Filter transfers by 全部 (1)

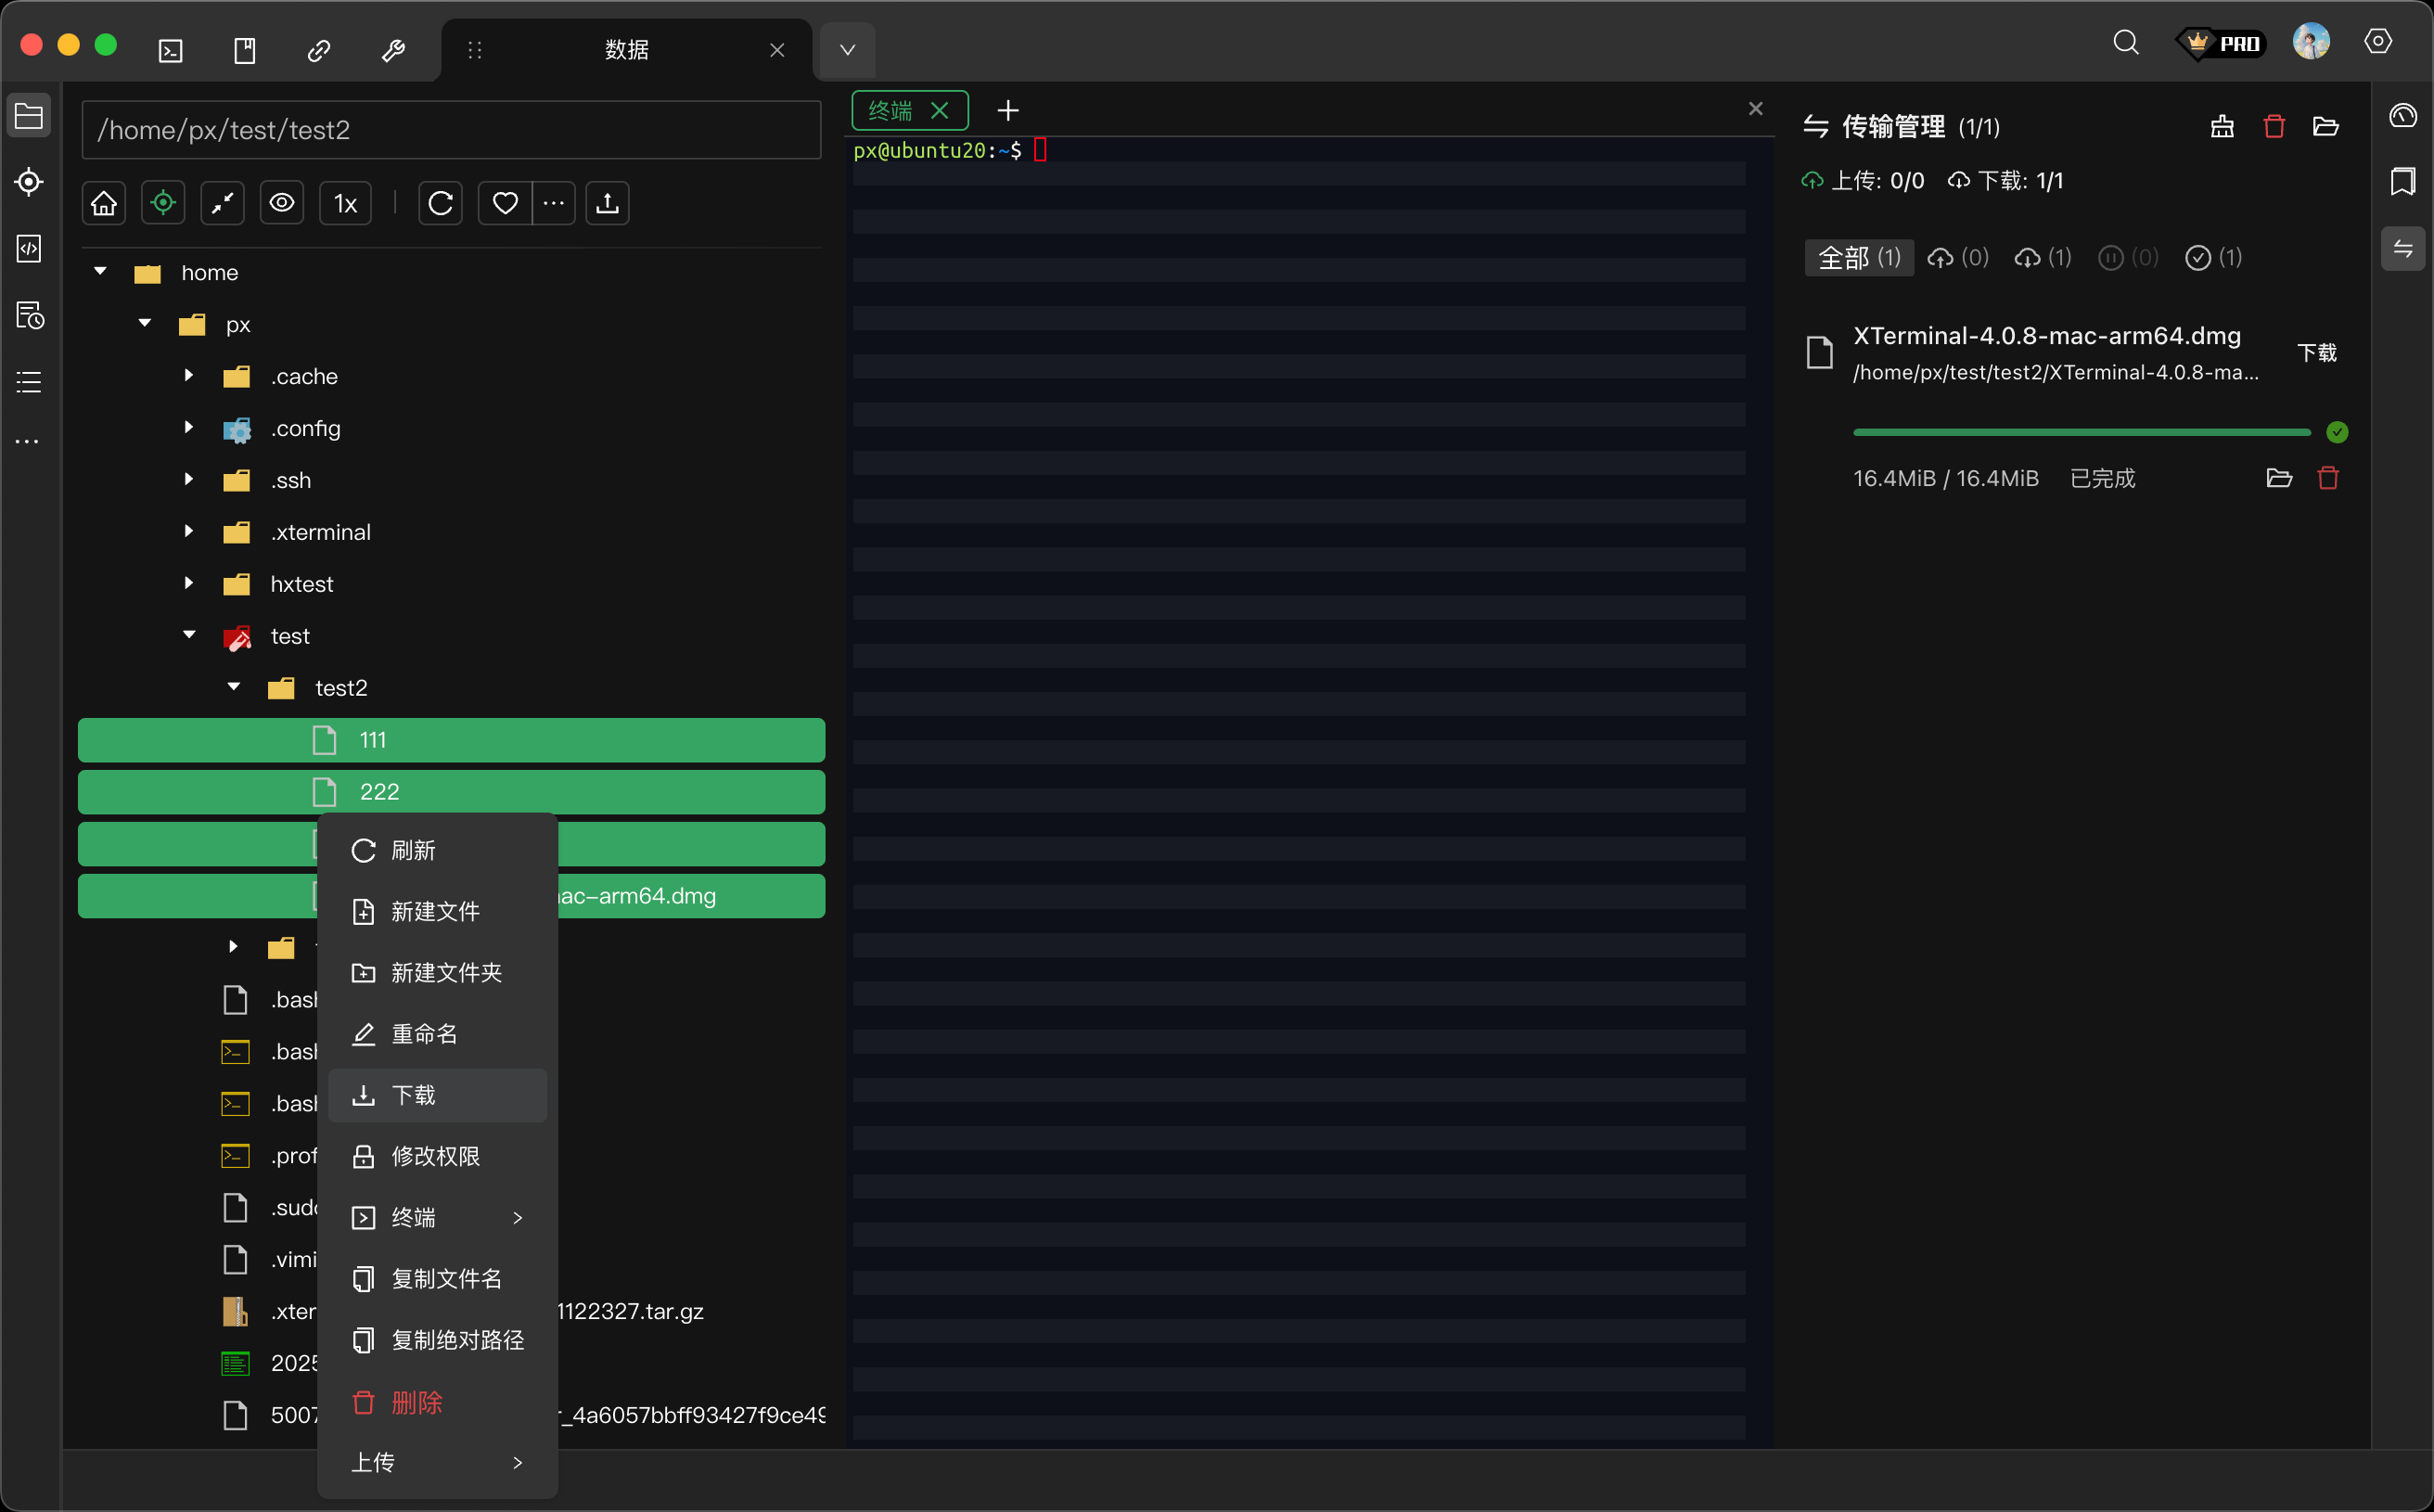click(1858, 258)
